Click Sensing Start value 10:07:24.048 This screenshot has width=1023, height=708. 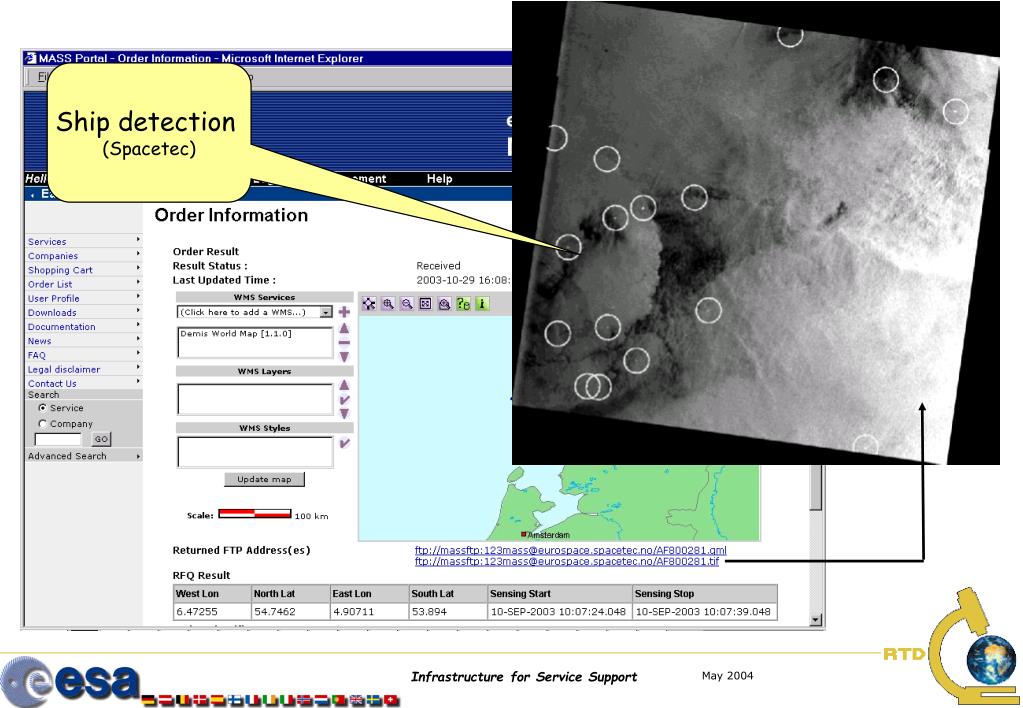(x=558, y=612)
